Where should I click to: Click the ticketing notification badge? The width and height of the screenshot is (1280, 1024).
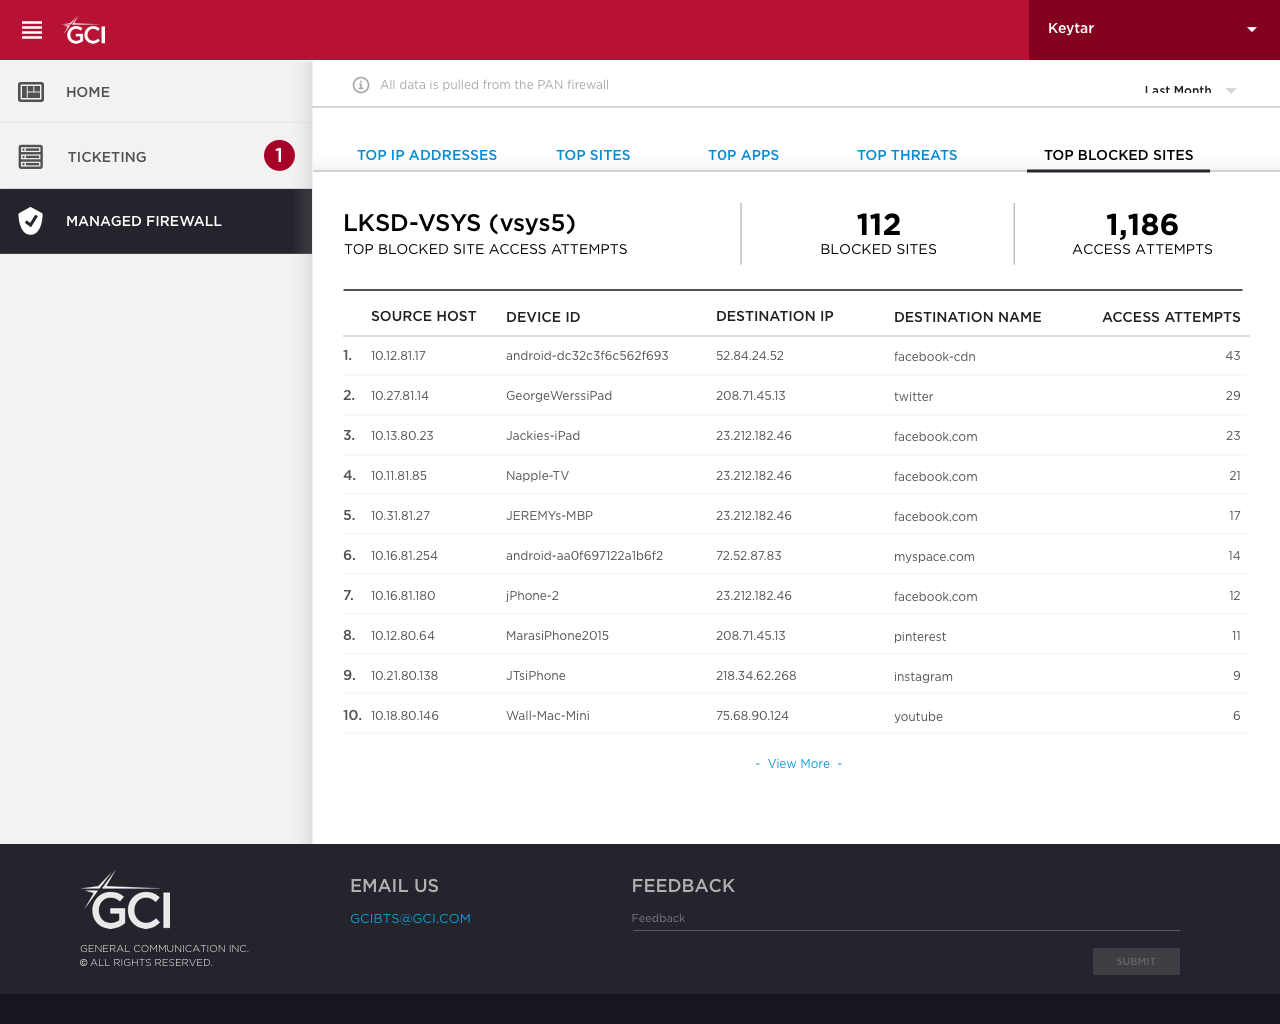click(x=279, y=155)
